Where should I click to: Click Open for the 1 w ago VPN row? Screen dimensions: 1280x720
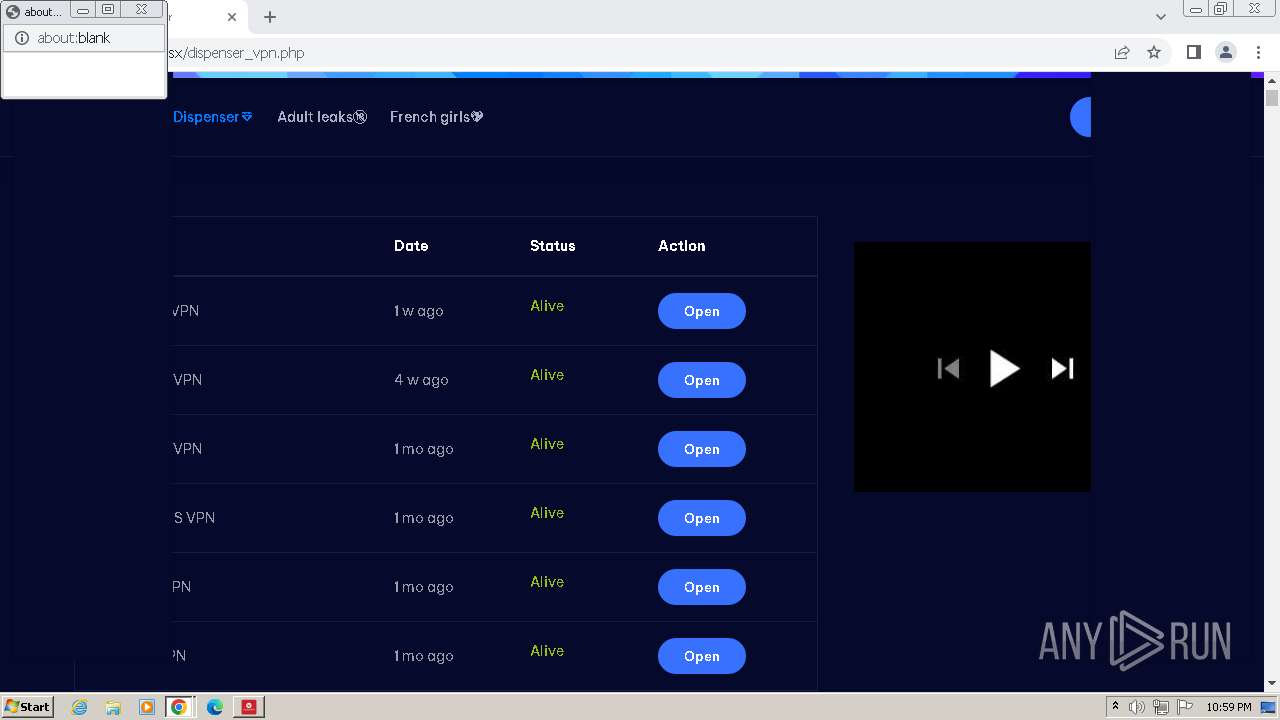point(702,311)
